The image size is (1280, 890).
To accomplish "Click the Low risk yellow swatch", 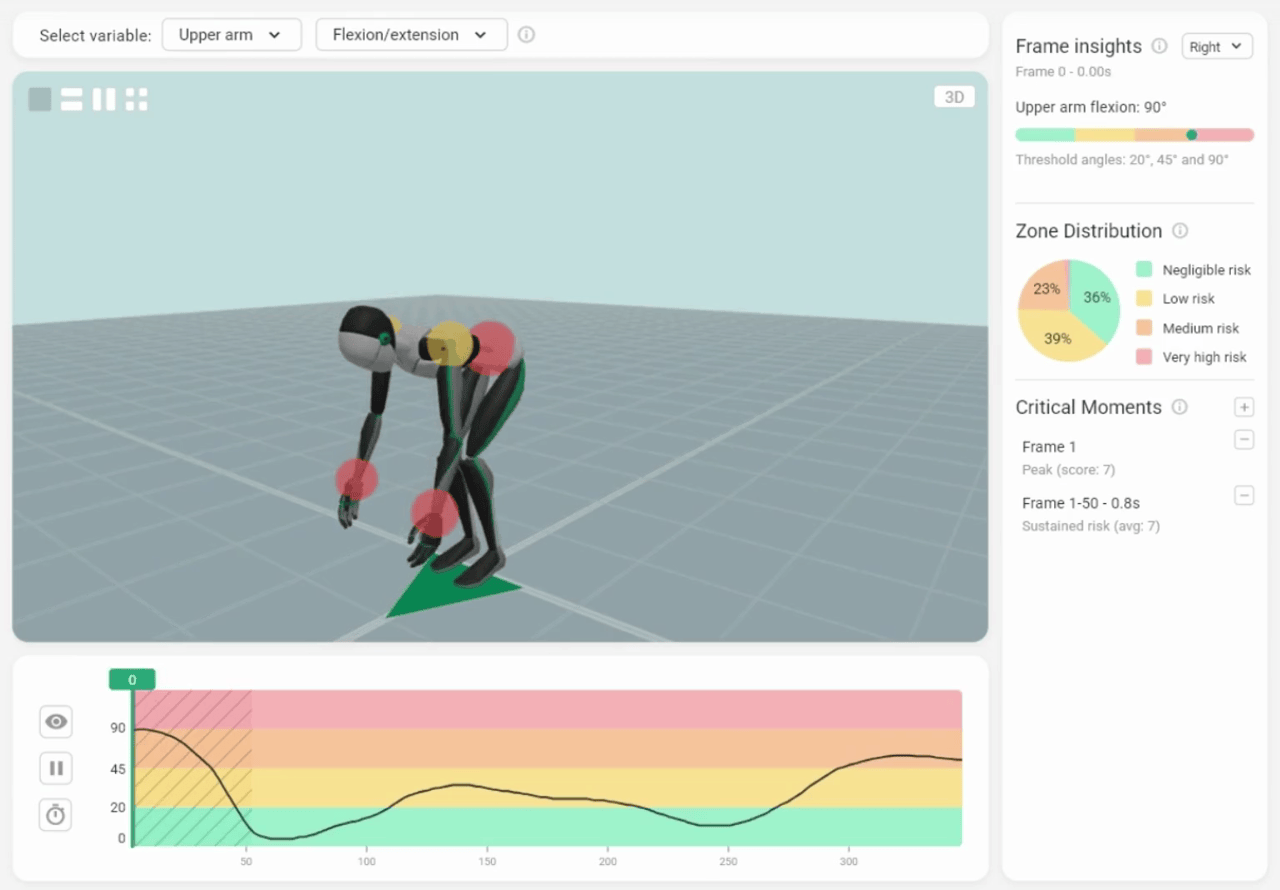I will click(x=1144, y=299).
